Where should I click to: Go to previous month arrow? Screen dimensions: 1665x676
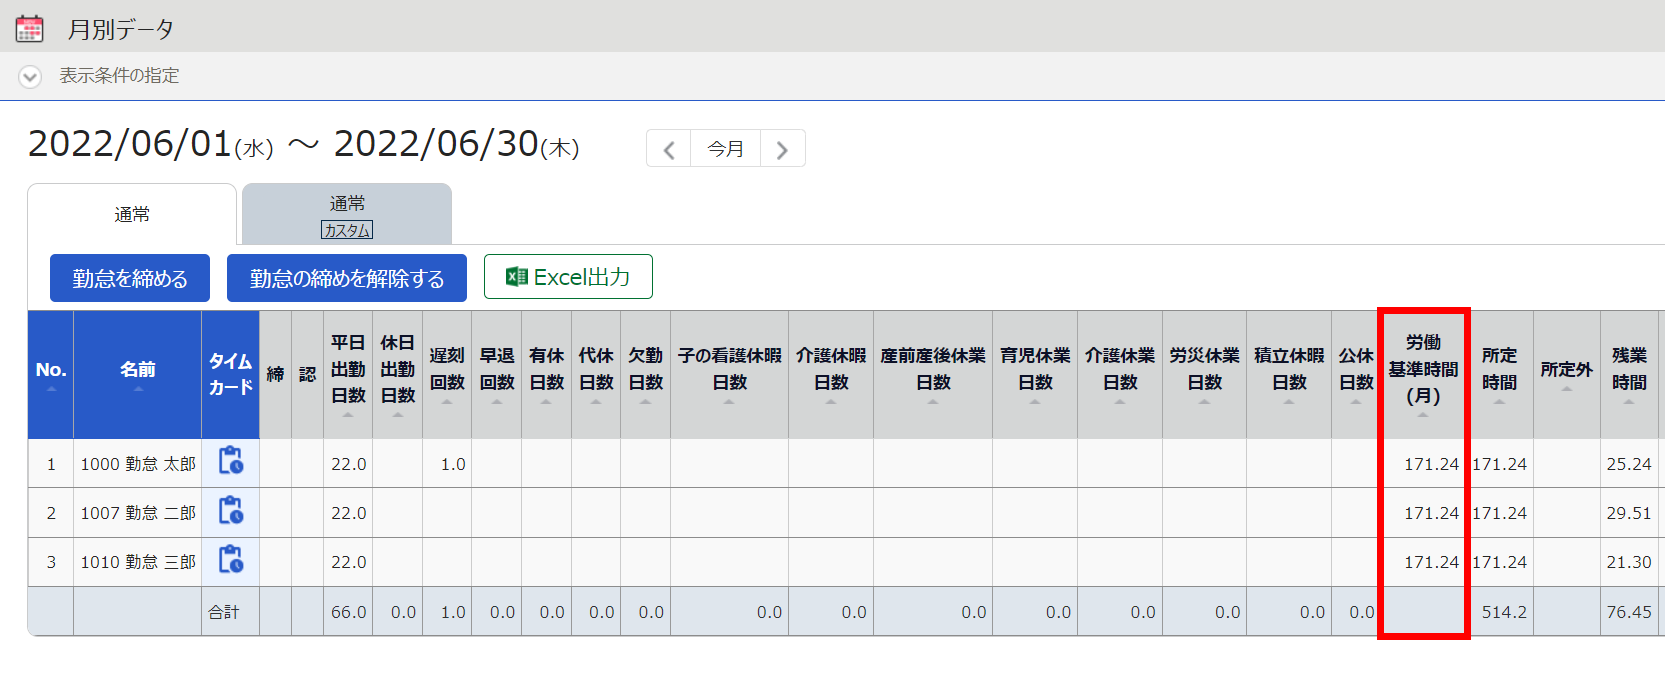[x=669, y=150]
